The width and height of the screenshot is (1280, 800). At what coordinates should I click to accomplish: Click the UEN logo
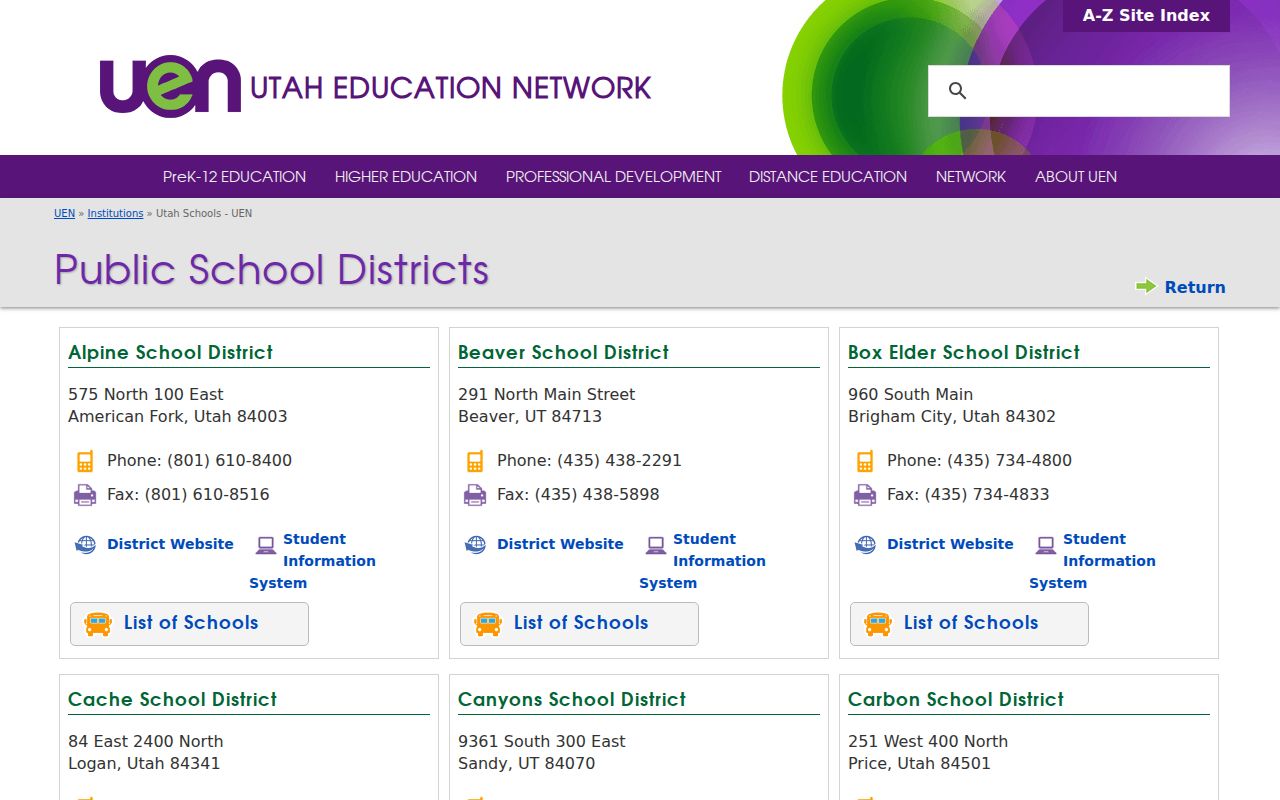(170, 86)
